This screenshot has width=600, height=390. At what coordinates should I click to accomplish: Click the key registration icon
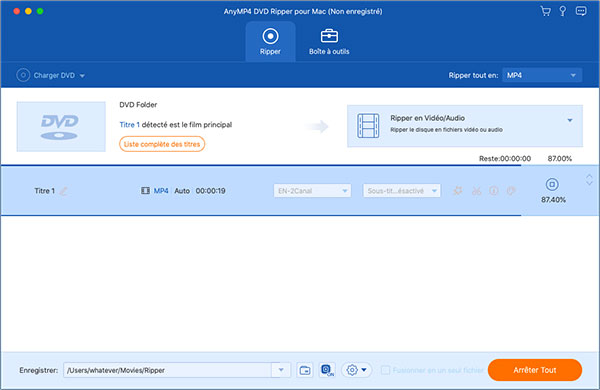coord(562,11)
